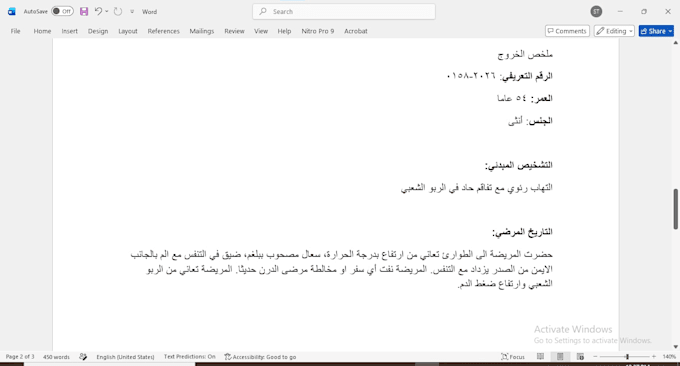Open the Mailings tab
The image size is (680, 366).
(x=202, y=31)
